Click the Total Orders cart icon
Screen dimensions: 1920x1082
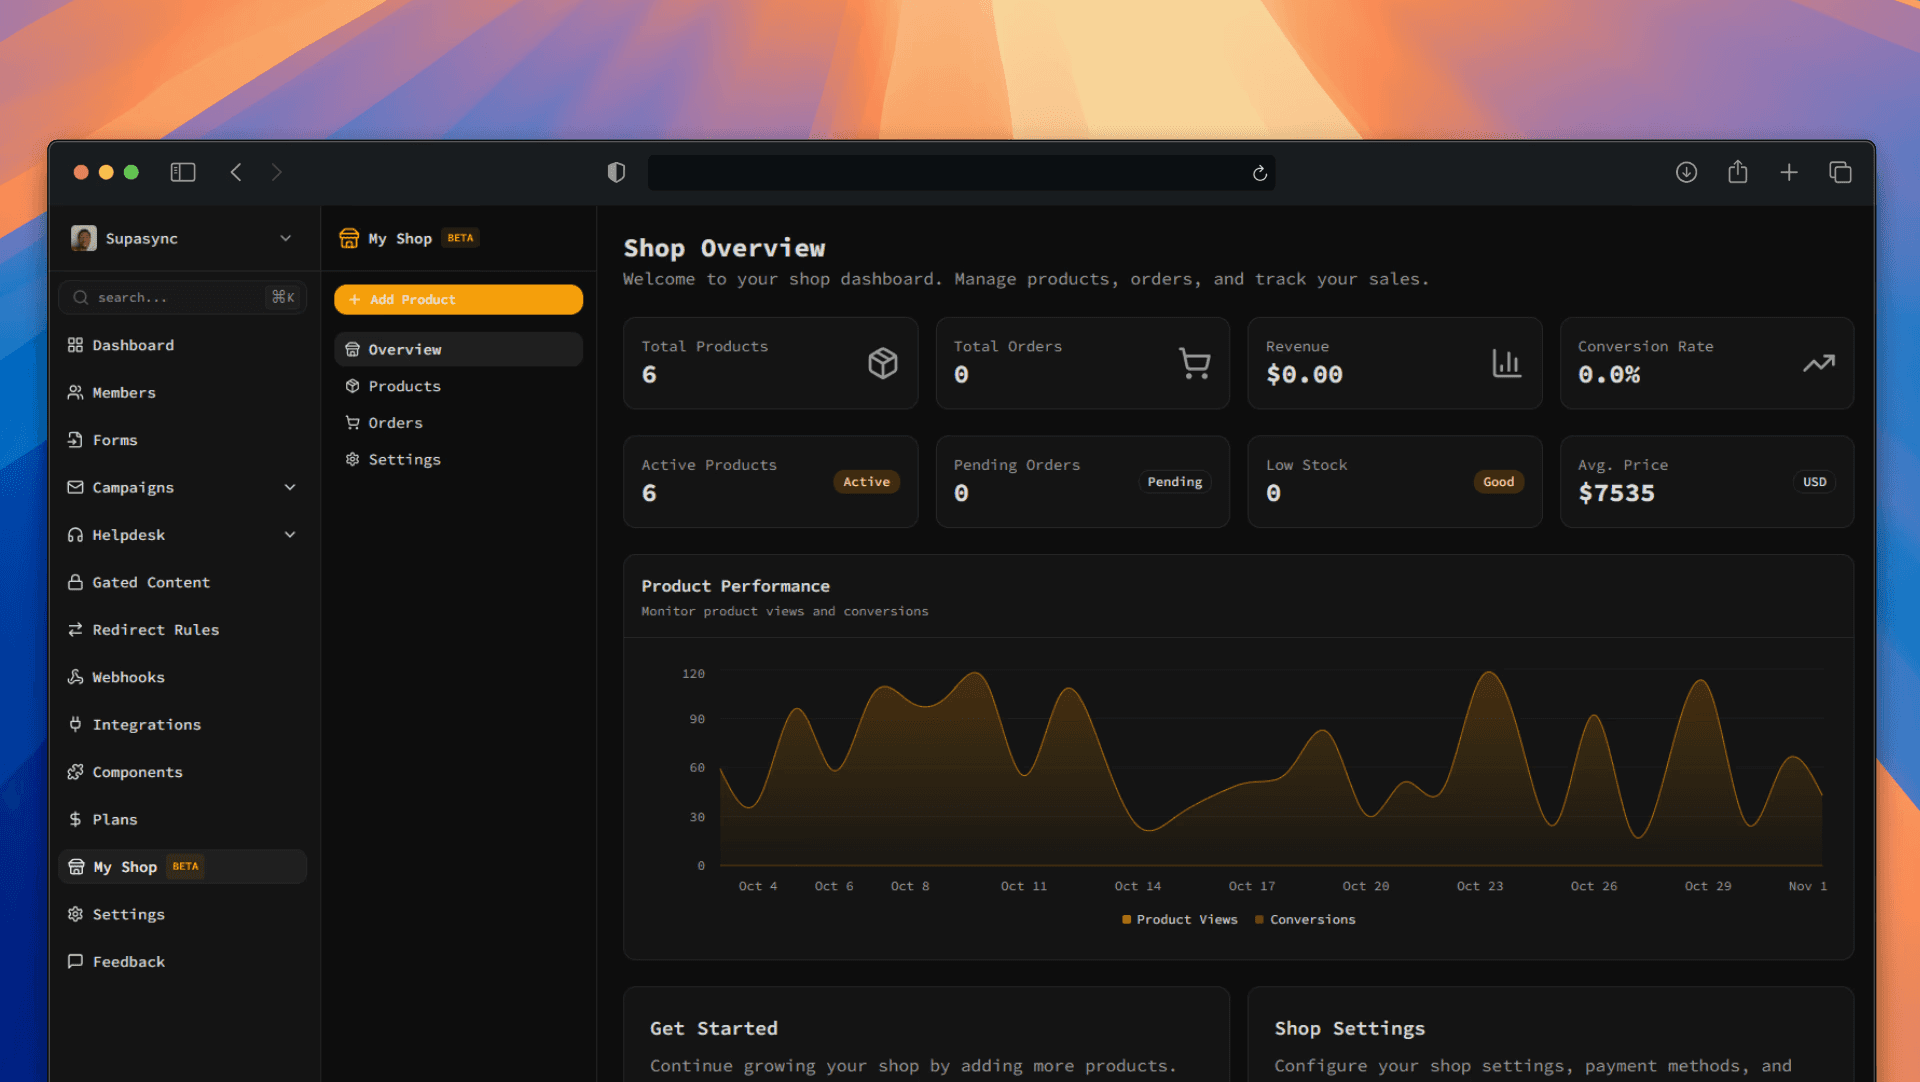(x=1194, y=363)
